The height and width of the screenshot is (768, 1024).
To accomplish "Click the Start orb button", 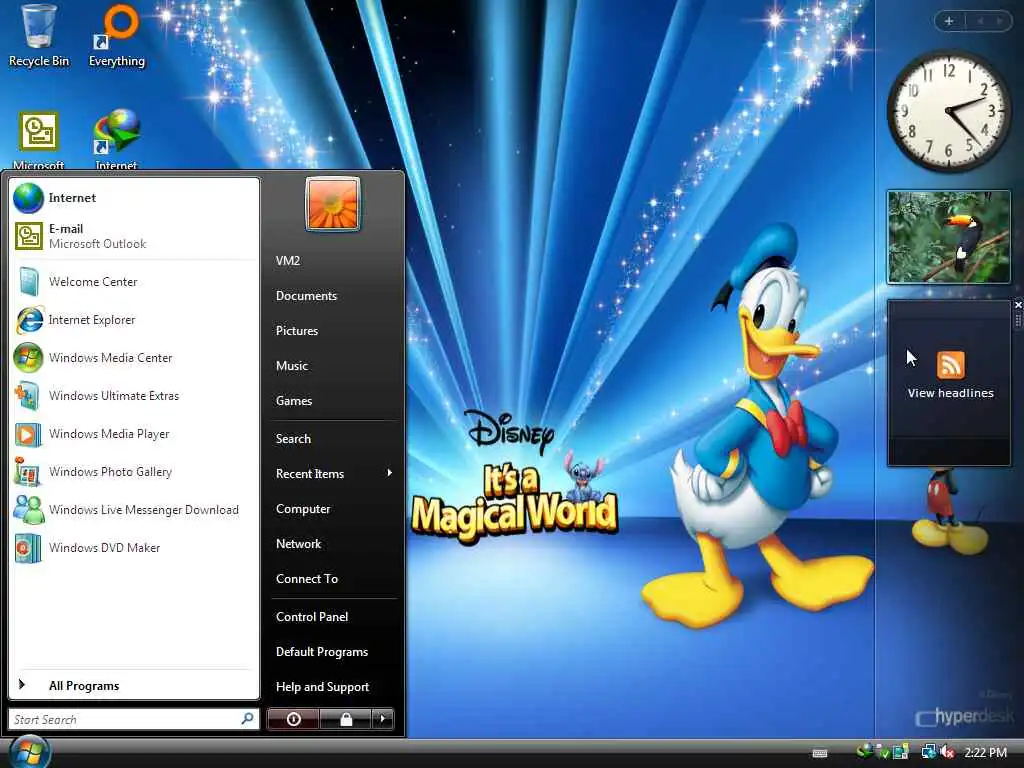I will click(x=29, y=752).
